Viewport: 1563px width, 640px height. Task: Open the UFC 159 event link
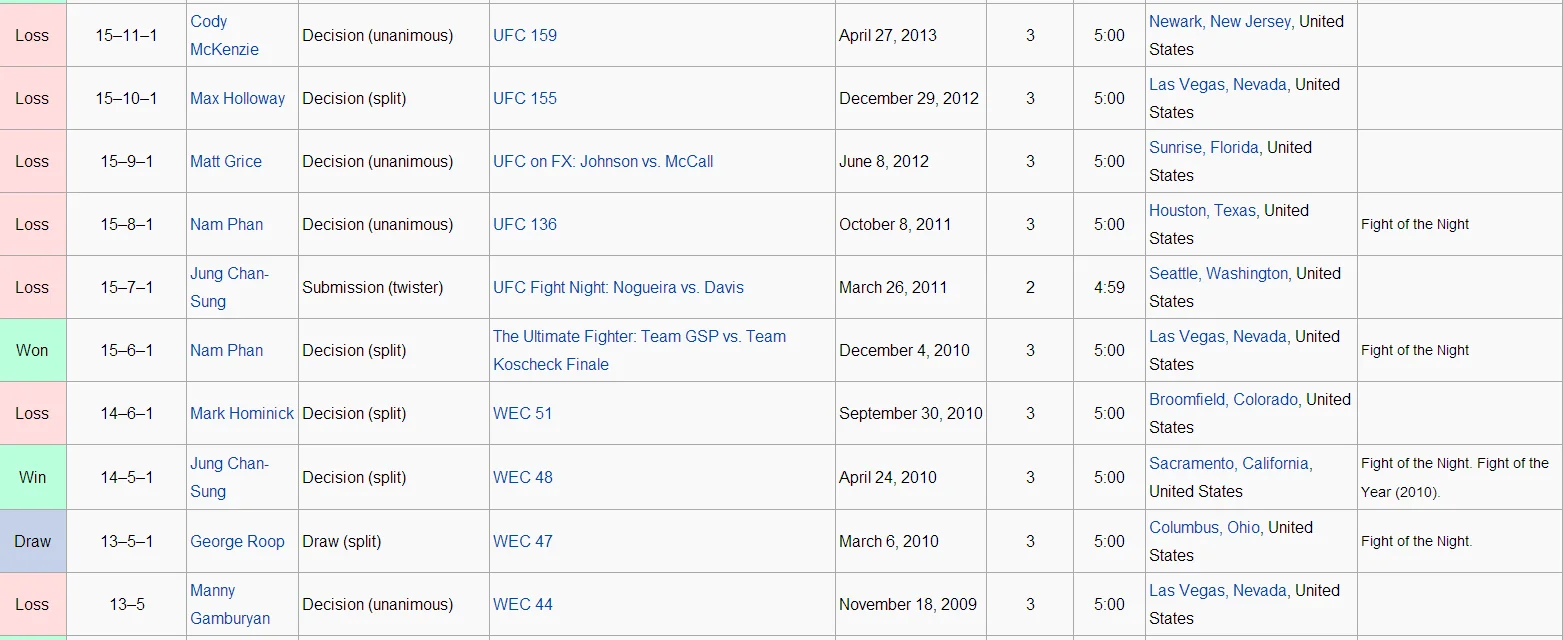coord(524,35)
